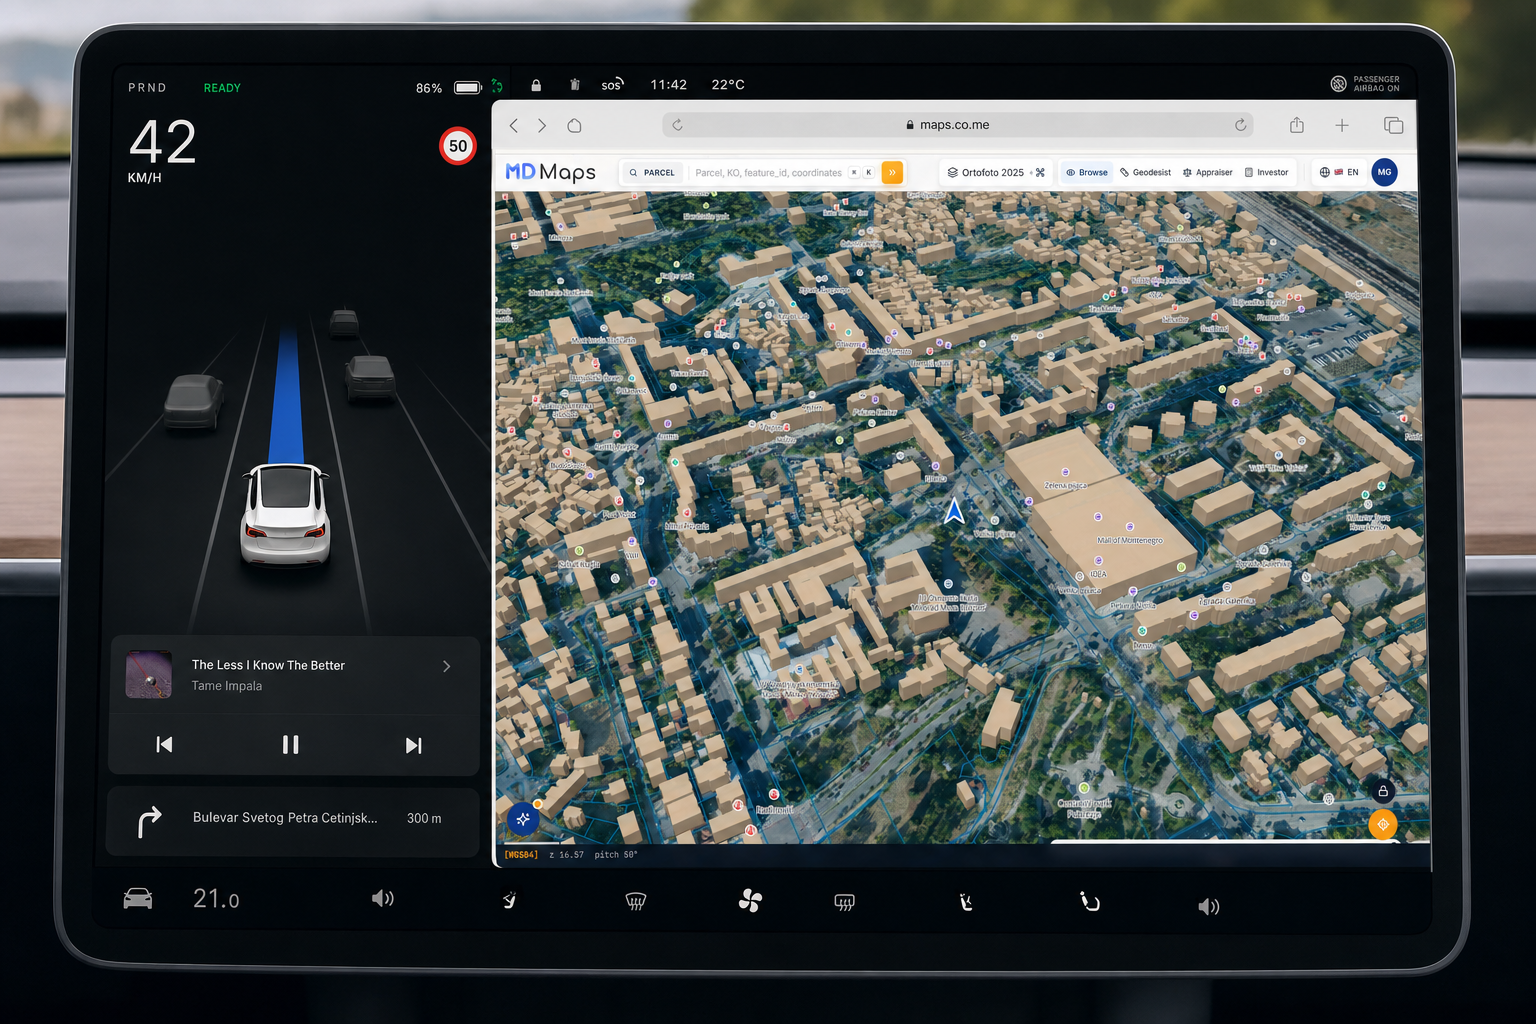The image size is (1536, 1024).
Task: Go forward in the browser
Action: point(542,125)
